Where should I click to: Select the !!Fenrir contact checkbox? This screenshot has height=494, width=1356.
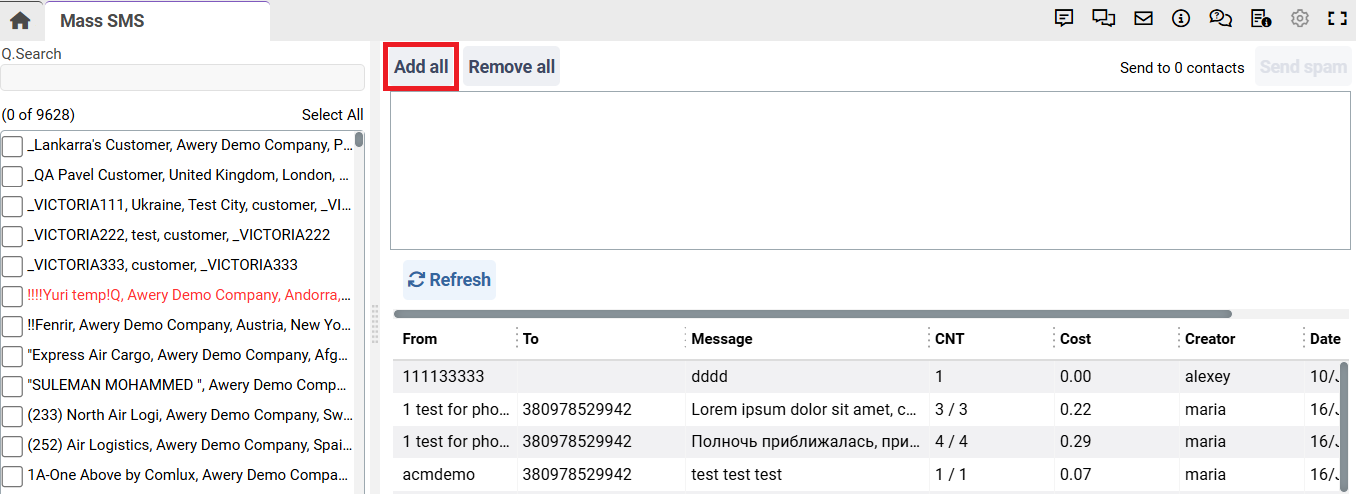point(12,326)
